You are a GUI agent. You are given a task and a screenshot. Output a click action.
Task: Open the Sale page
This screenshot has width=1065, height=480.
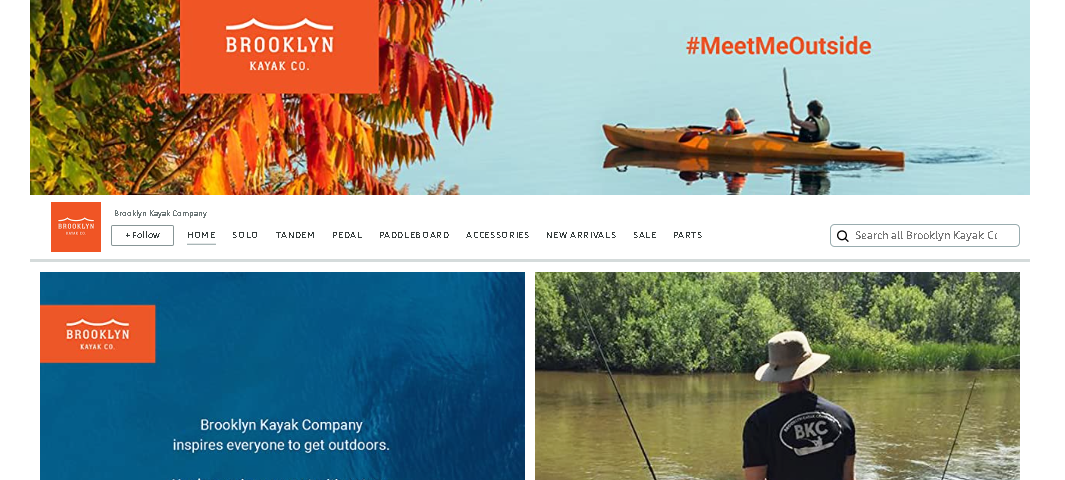coord(645,235)
